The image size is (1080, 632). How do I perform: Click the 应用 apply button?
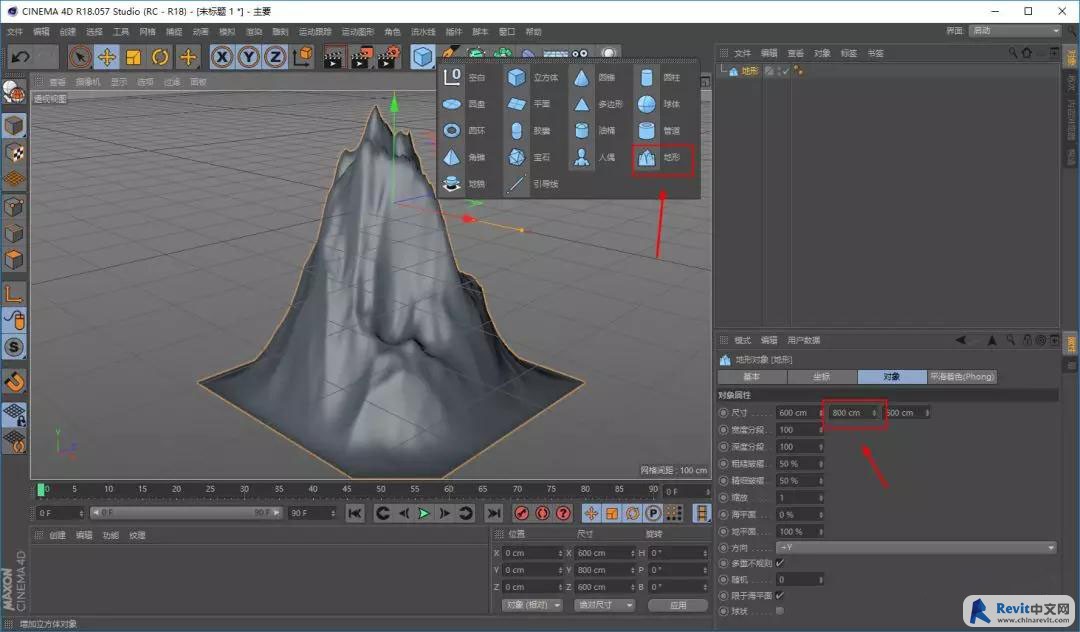coord(678,605)
